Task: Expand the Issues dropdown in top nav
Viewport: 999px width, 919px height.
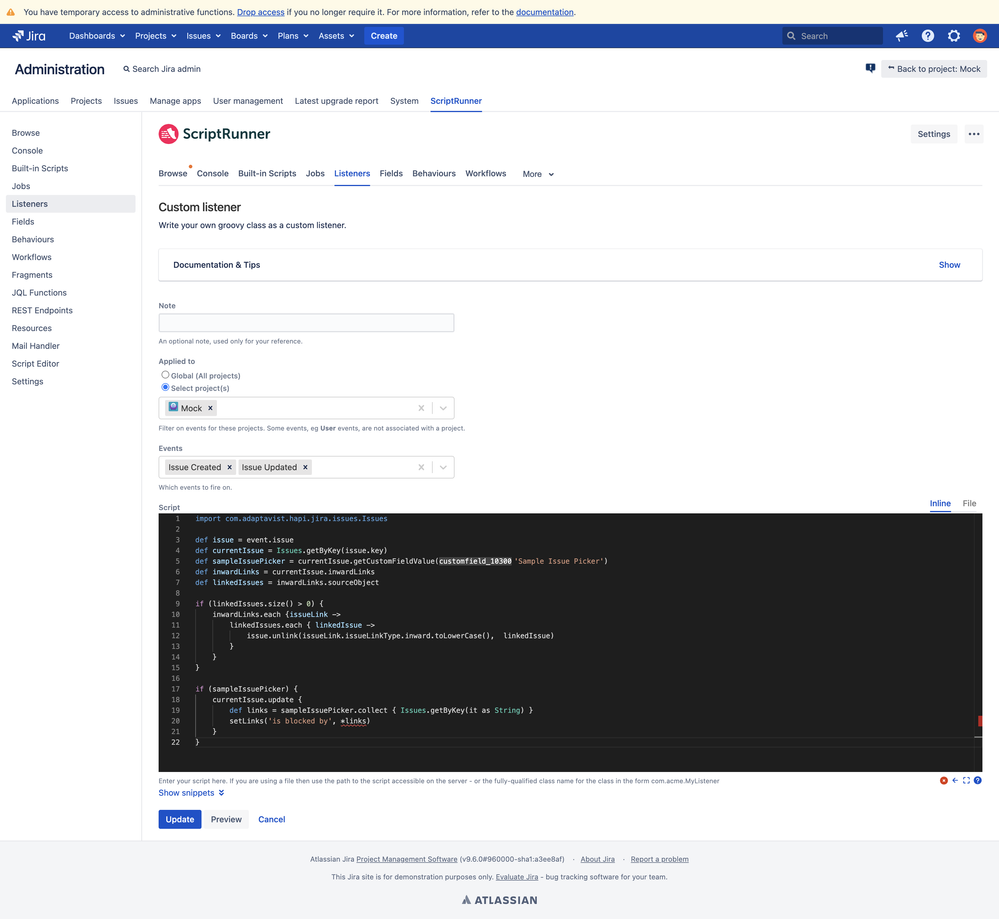Action: (203, 36)
